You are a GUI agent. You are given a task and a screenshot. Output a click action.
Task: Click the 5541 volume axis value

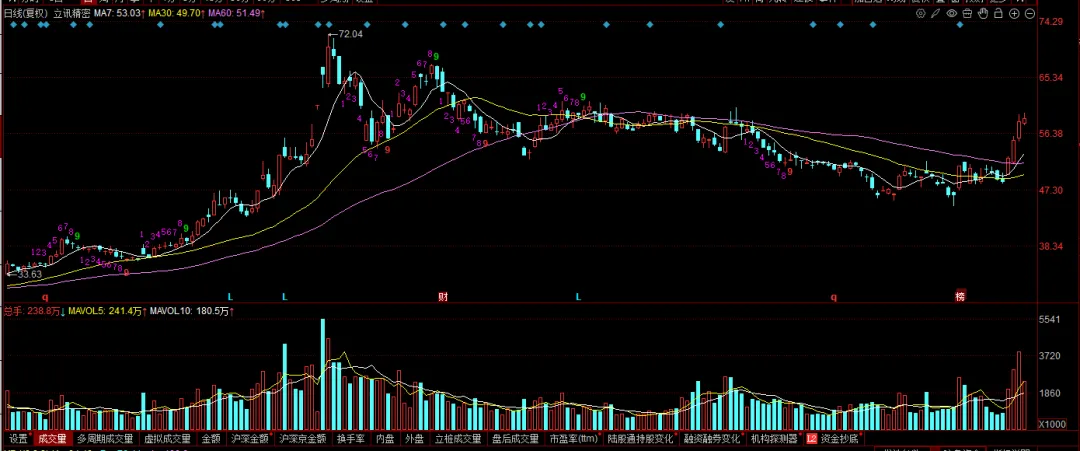[x=1049, y=319]
